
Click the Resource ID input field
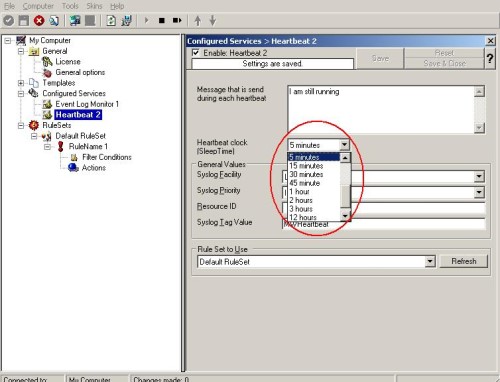384,208
